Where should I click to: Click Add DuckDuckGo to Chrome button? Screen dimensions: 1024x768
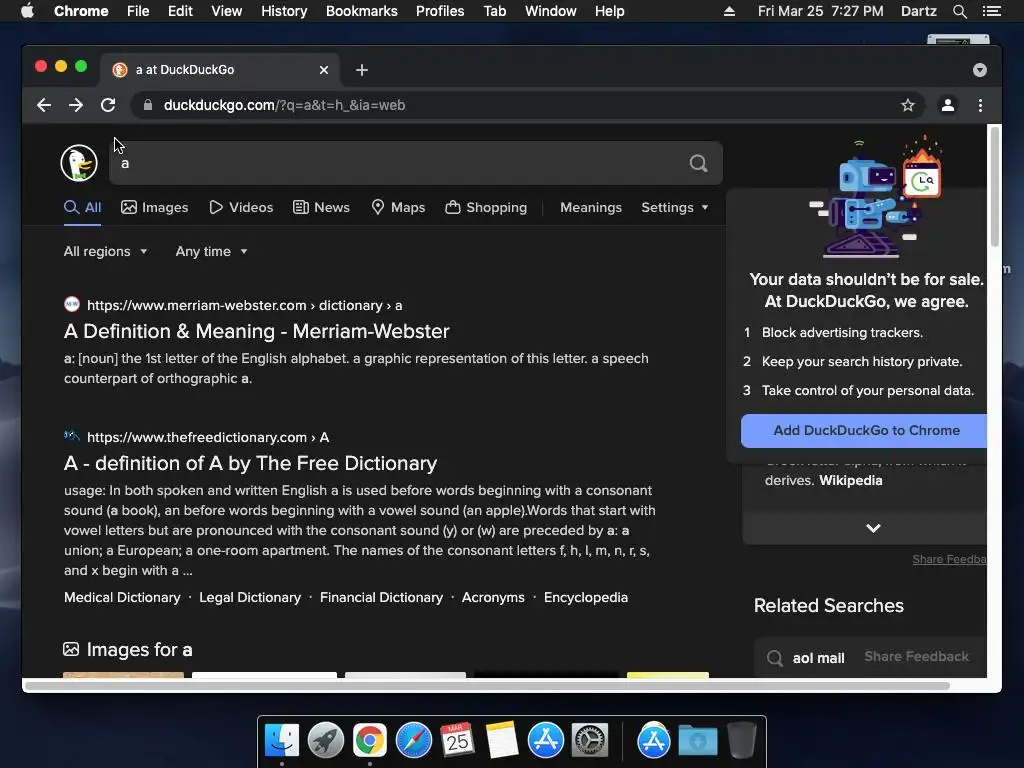[864, 430]
